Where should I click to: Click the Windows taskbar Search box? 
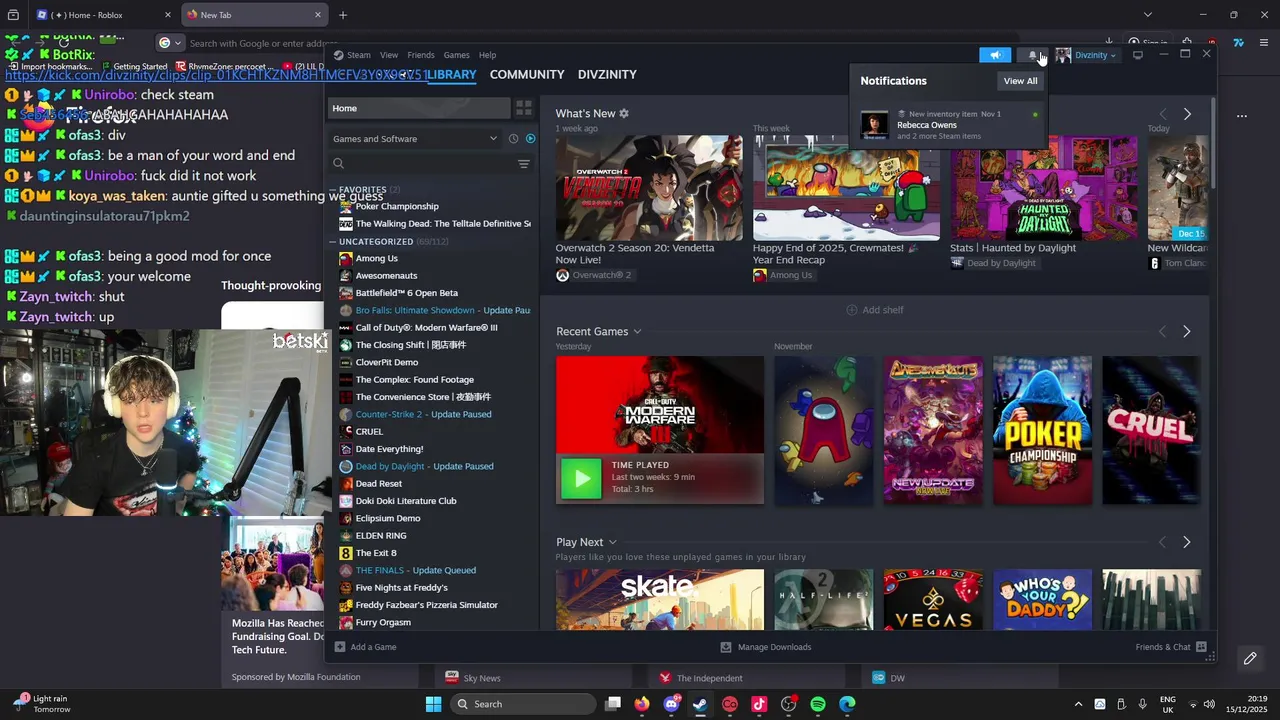pos(523,704)
